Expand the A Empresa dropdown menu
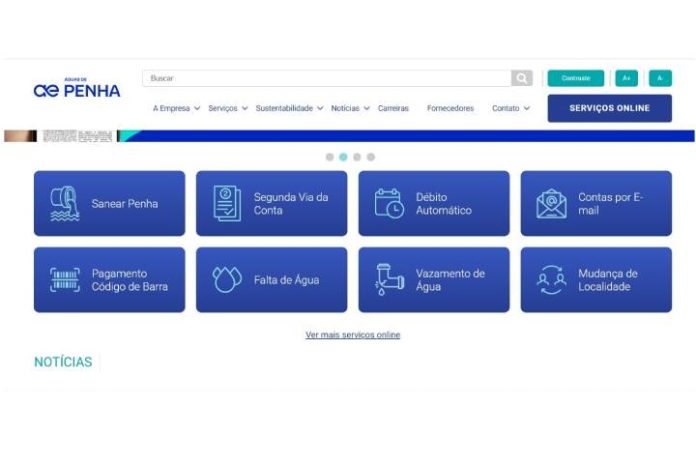Image resolution: width=696 pixels, height=464 pixels. coord(176,108)
